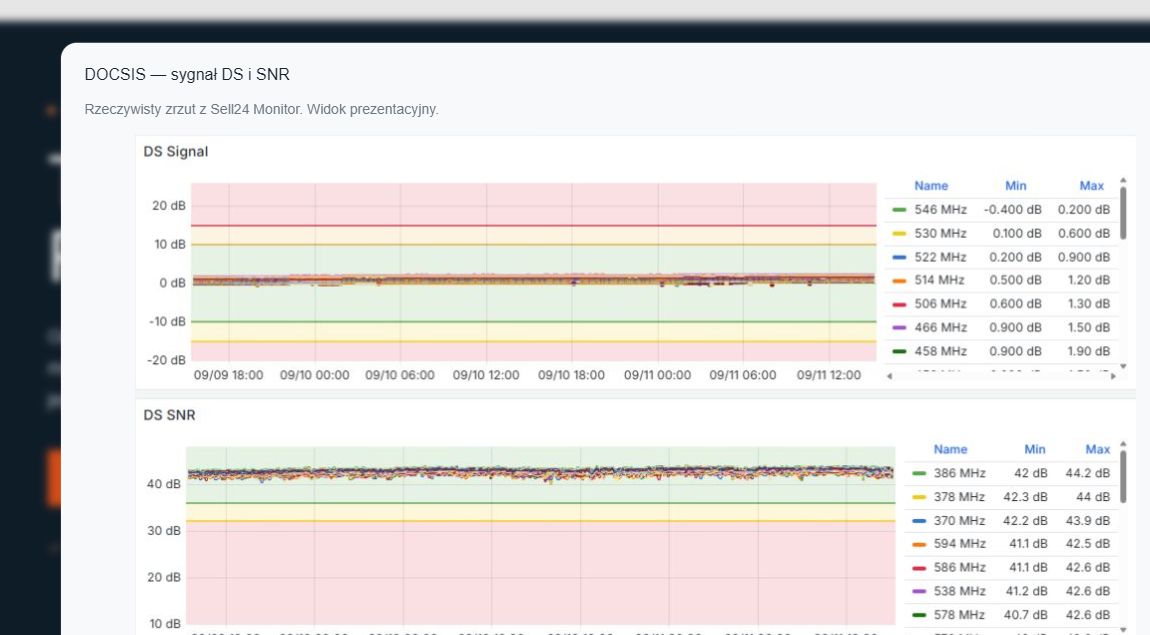The width and height of the screenshot is (1150, 635).
Task: Click the DS Signal legend vertical scrollbar thumb
Action: click(x=1123, y=213)
